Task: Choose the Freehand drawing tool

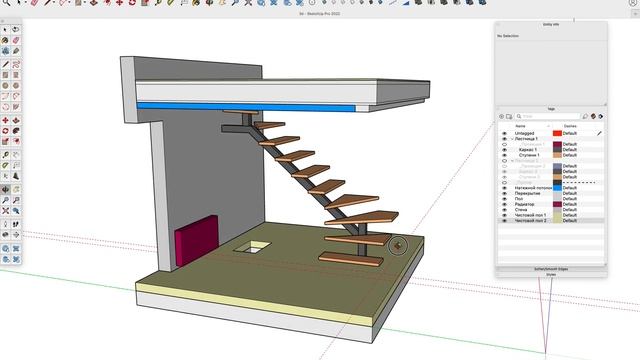Action: (x=16, y=64)
